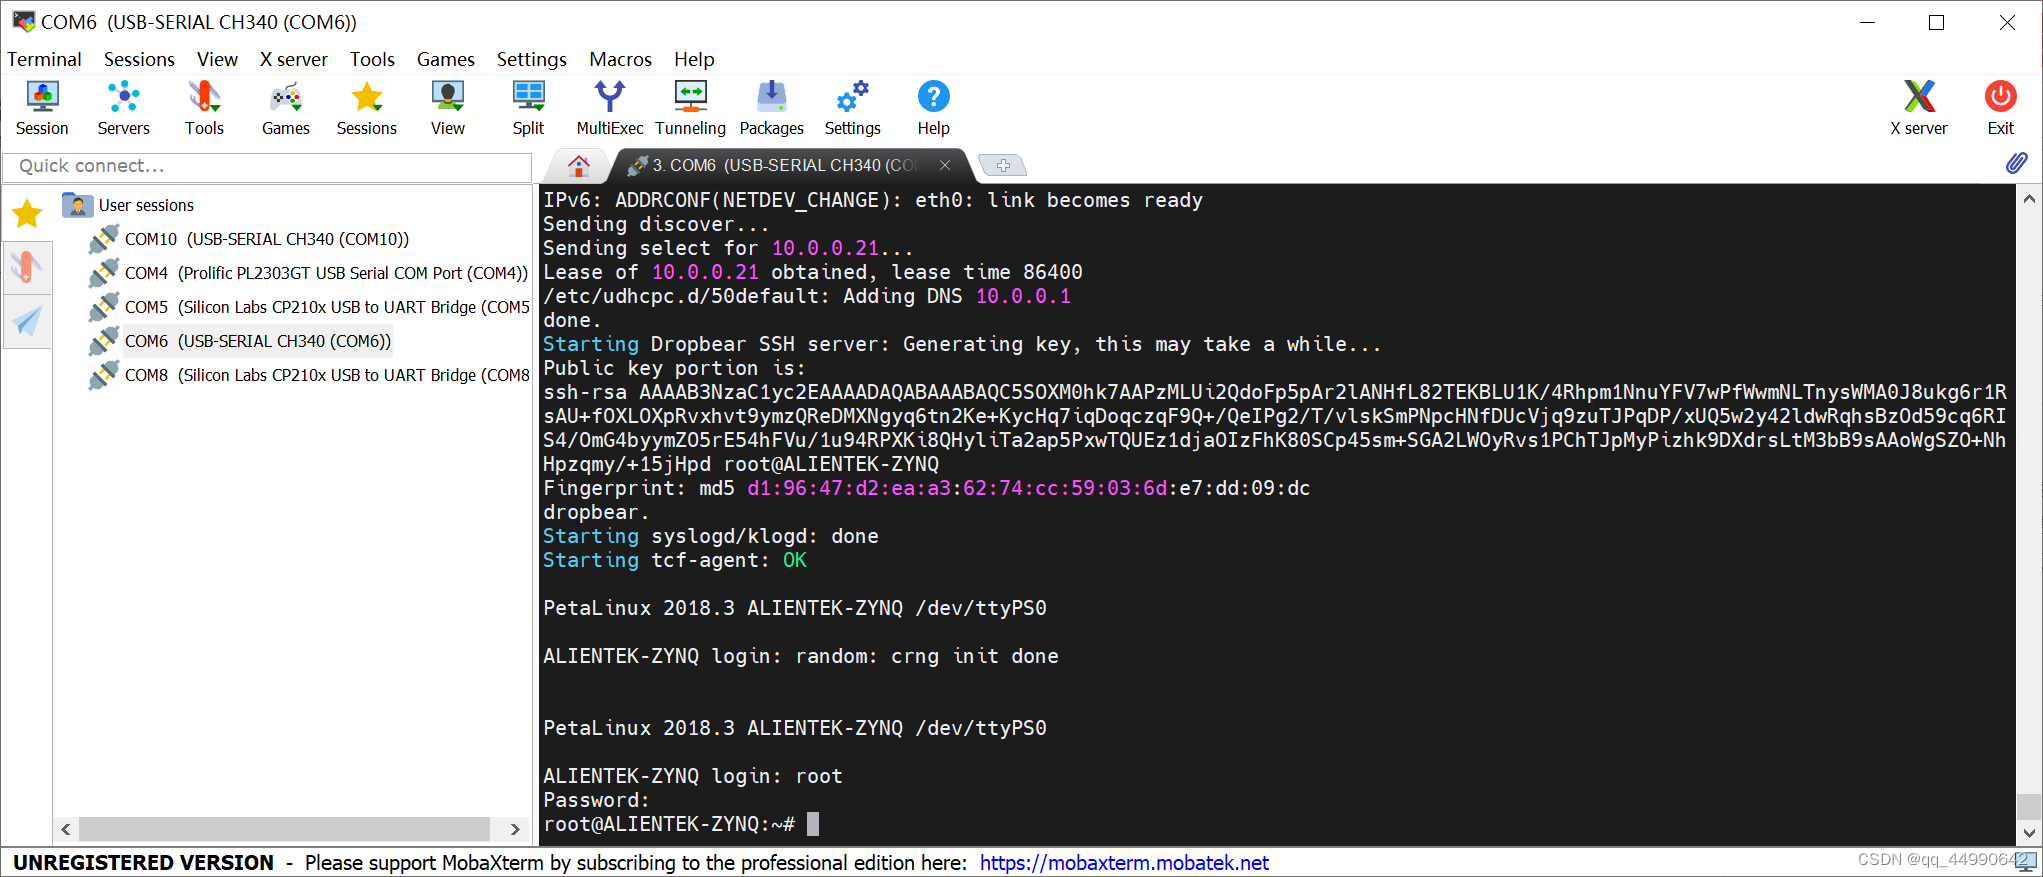Open the Tools menu

point(372,59)
